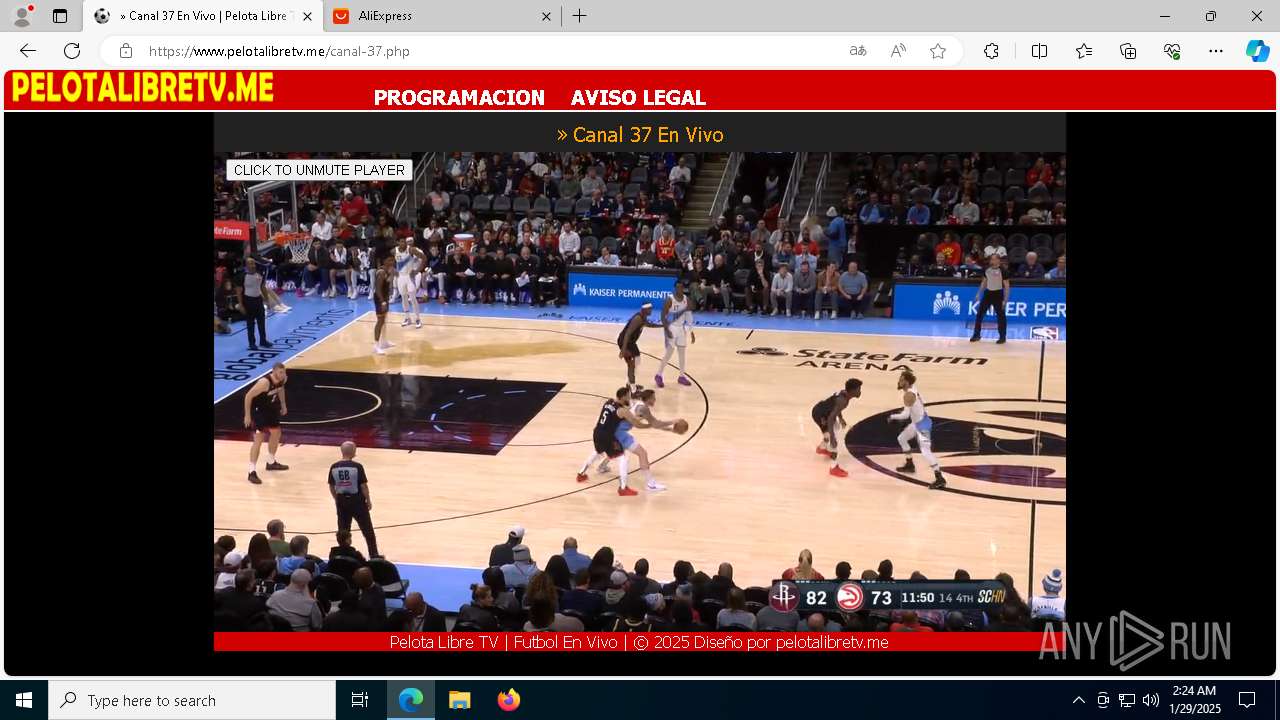Open the AVISO LEGAL menu item
1280x720 pixels.
[638, 98]
